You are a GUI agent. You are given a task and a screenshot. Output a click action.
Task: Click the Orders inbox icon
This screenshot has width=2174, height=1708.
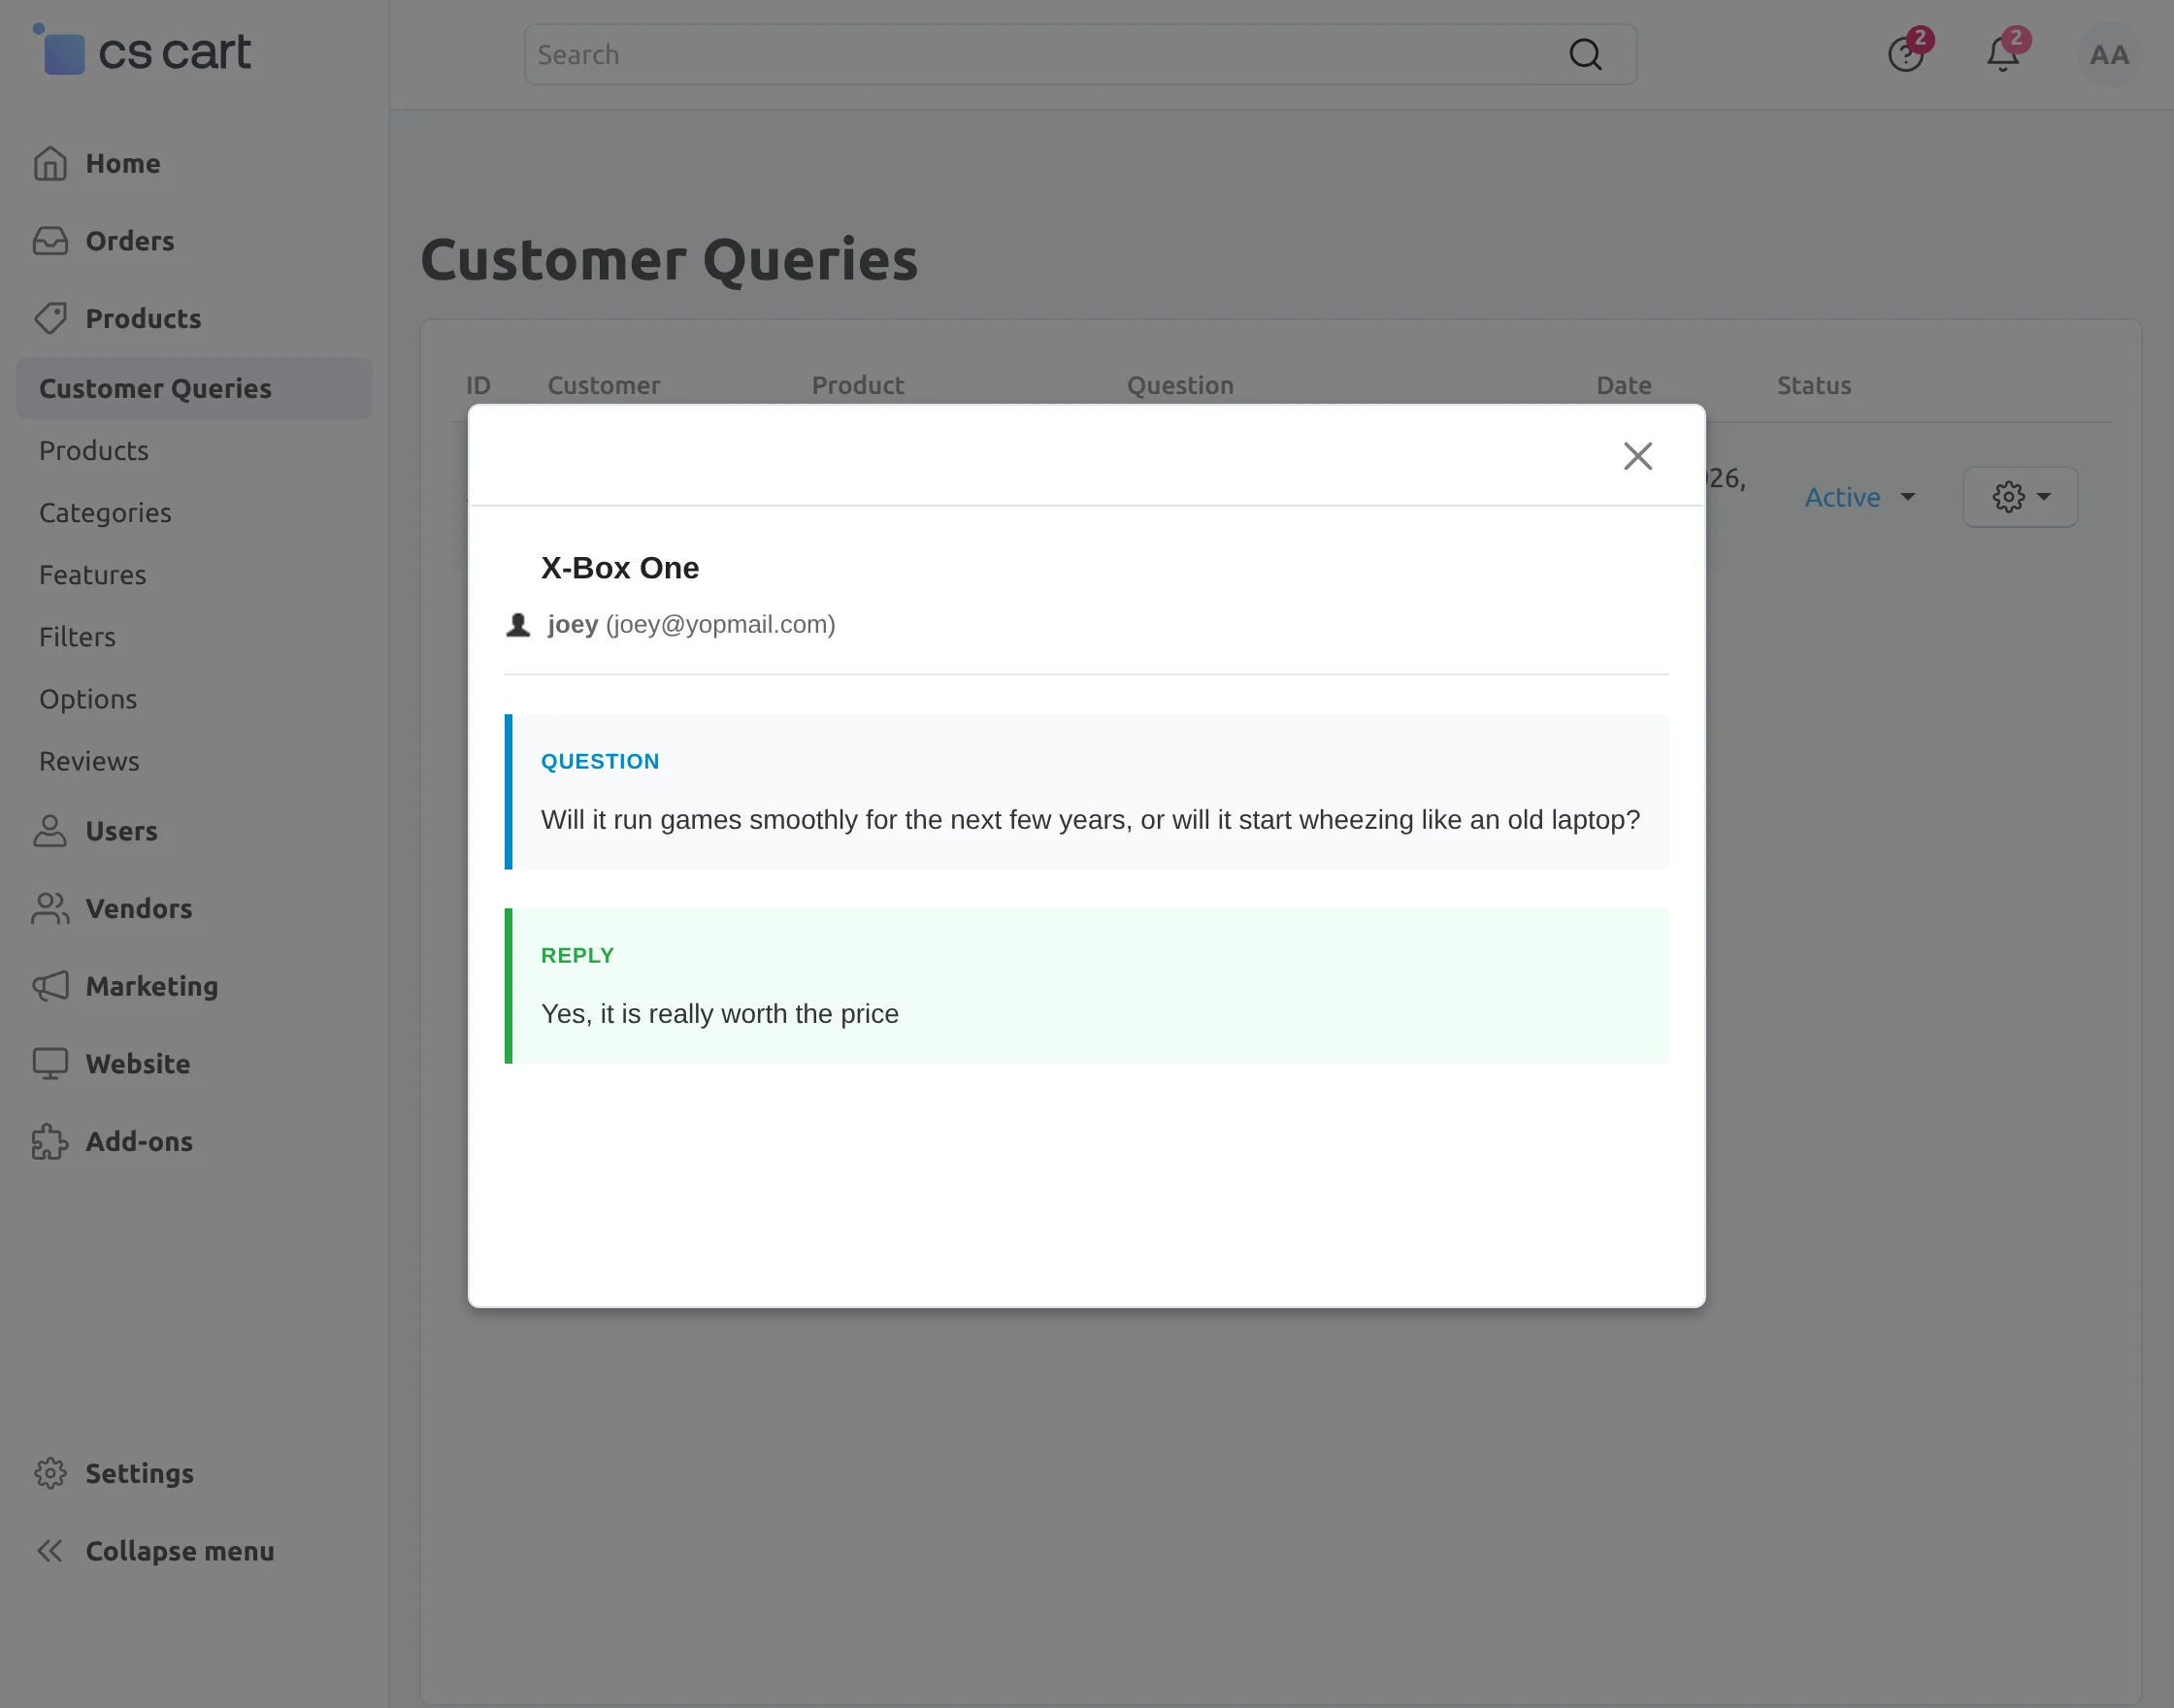(x=50, y=241)
